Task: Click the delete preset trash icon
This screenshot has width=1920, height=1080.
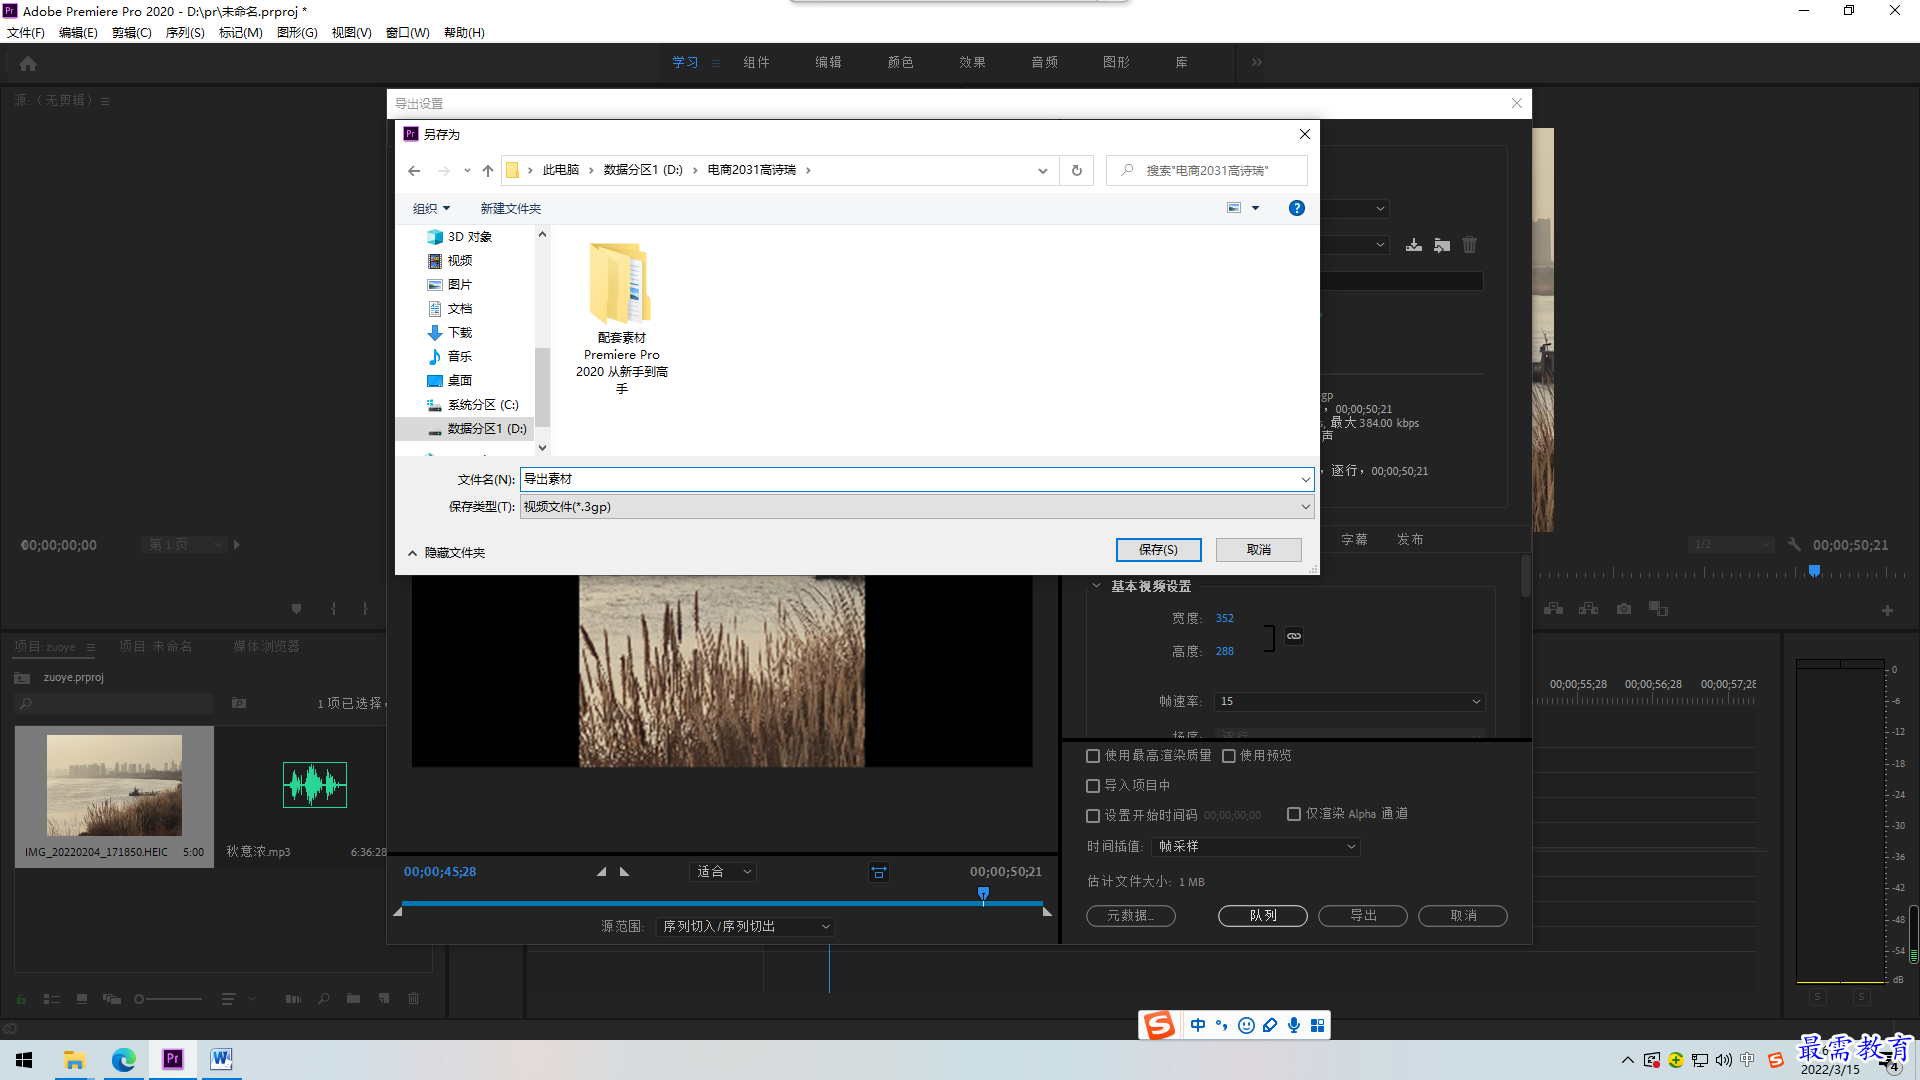Action: coord(1470,245)
